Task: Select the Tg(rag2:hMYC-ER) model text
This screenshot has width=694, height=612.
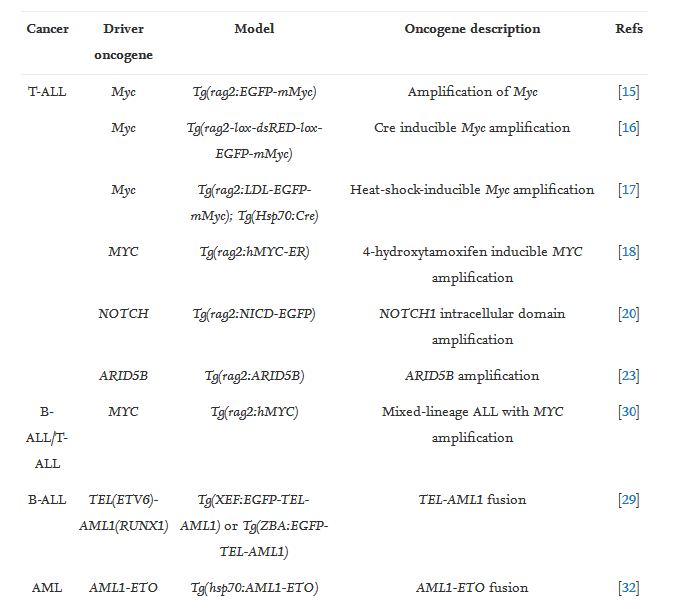Action: [254, 252]
